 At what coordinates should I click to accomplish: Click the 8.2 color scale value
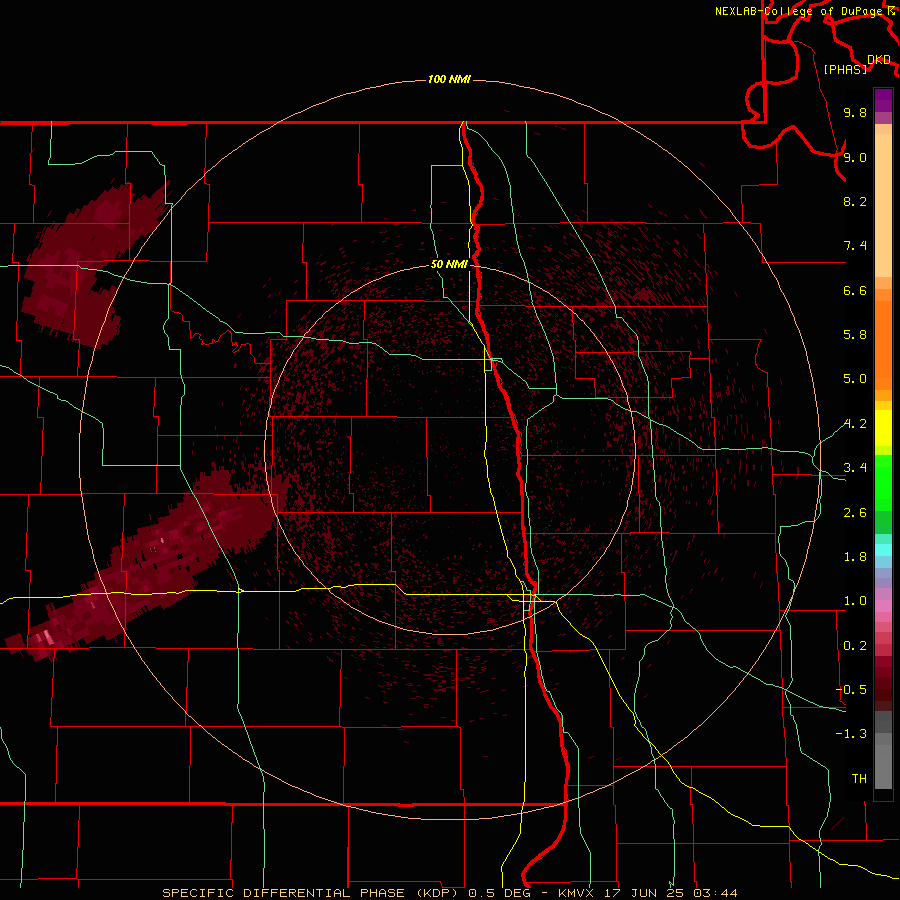855,201
